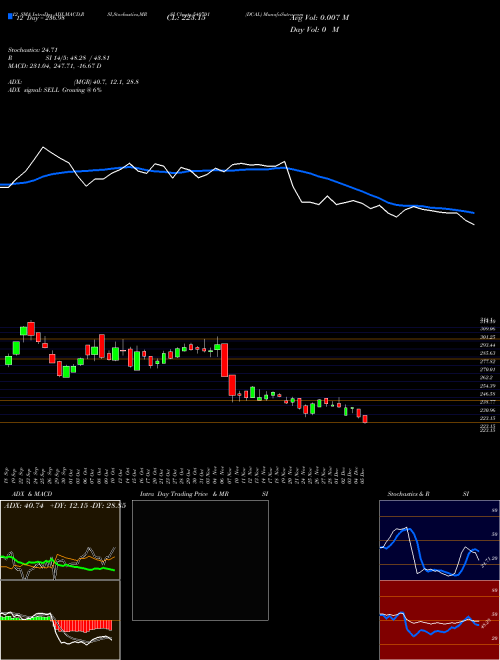Viewport: 500px width, 660px height.
Task: Click the thick blue SMA line's right end
Action: (x=473, y=213)
